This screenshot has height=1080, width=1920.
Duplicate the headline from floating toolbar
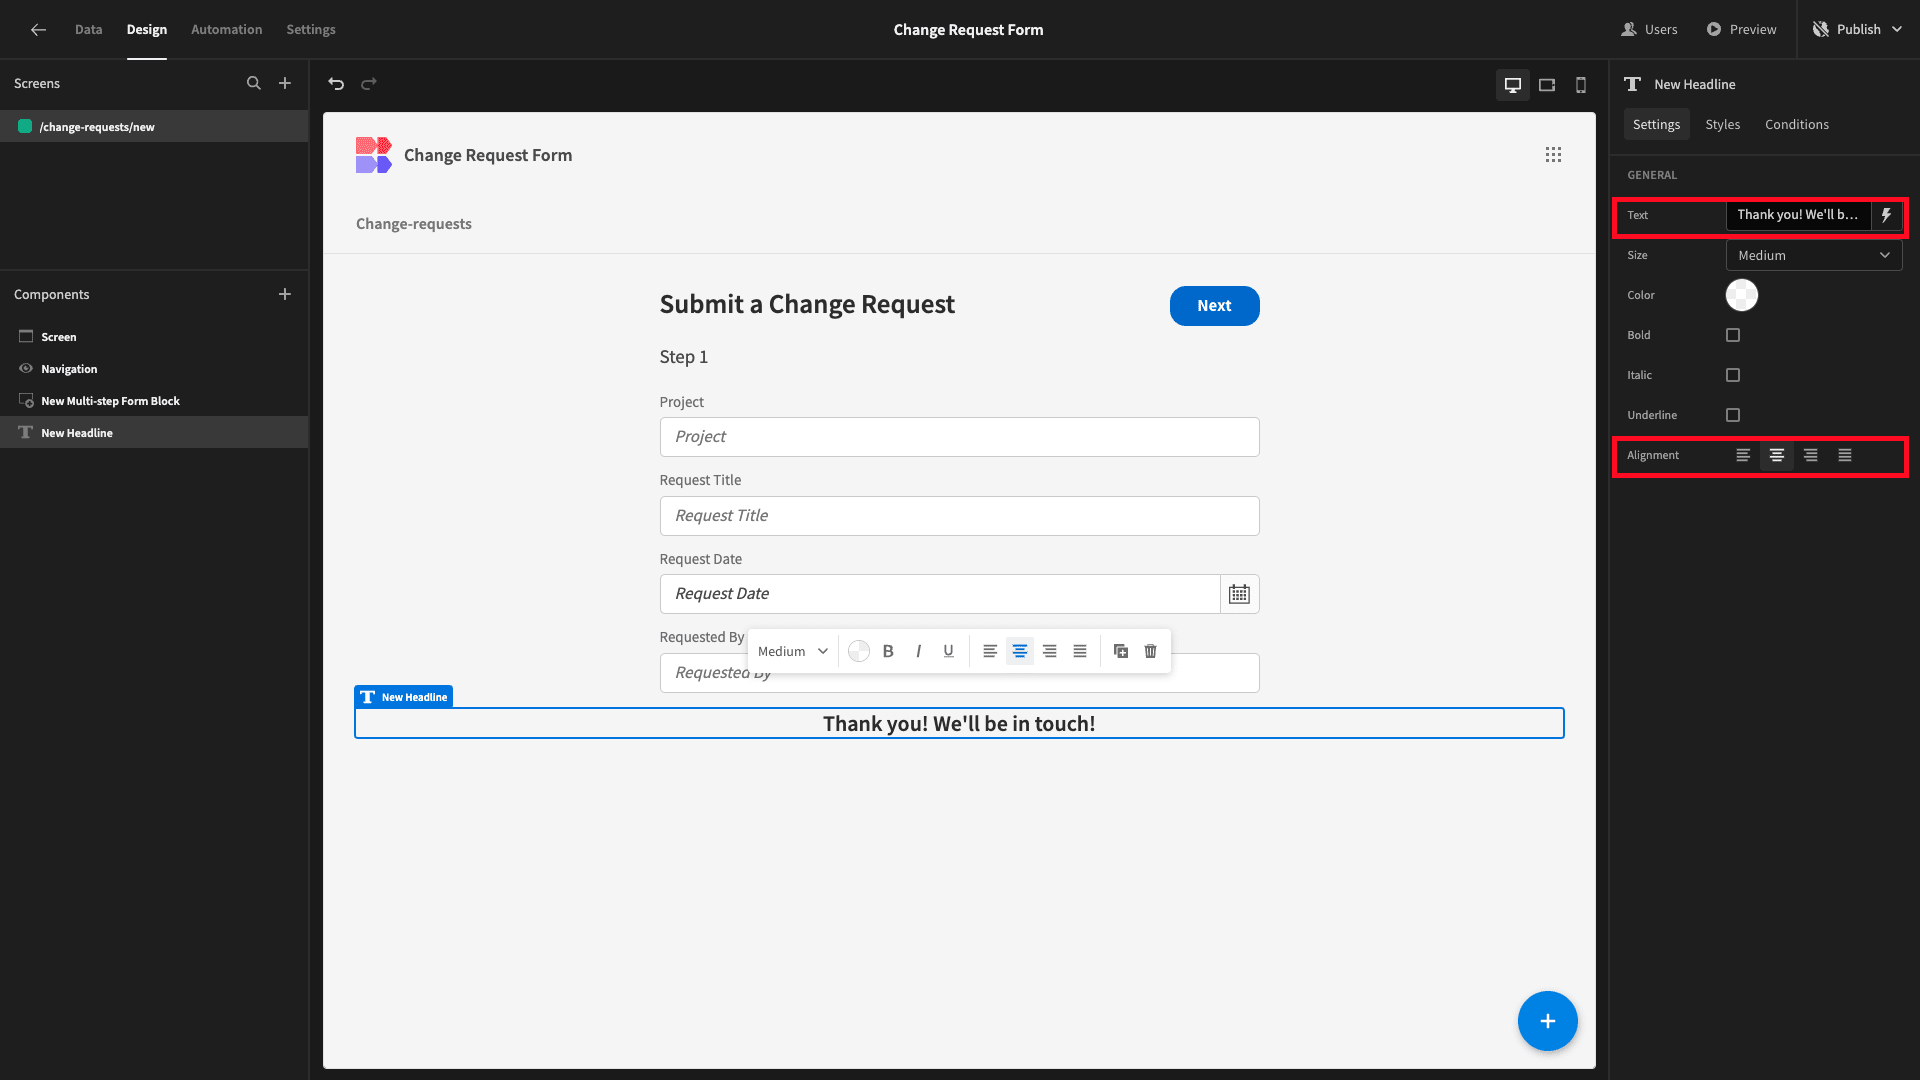coord(1121,651)
